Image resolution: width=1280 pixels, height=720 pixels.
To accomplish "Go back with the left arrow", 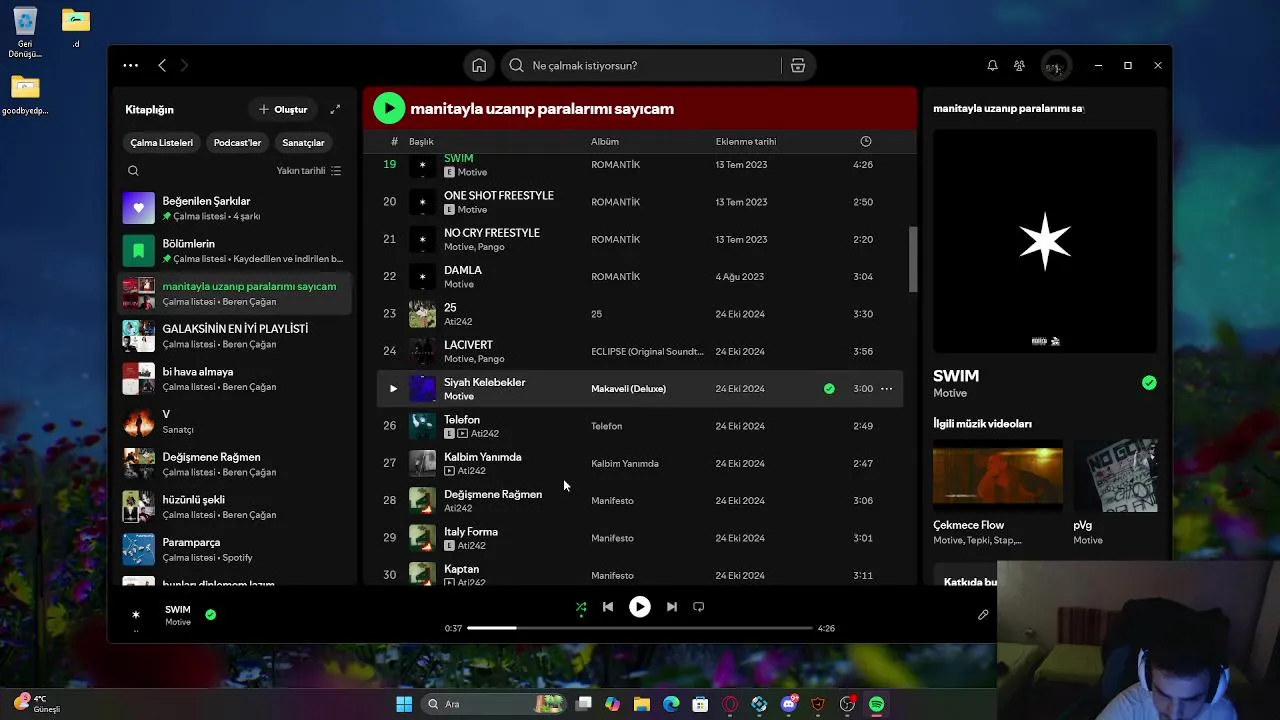I will (x=162, y=65).
